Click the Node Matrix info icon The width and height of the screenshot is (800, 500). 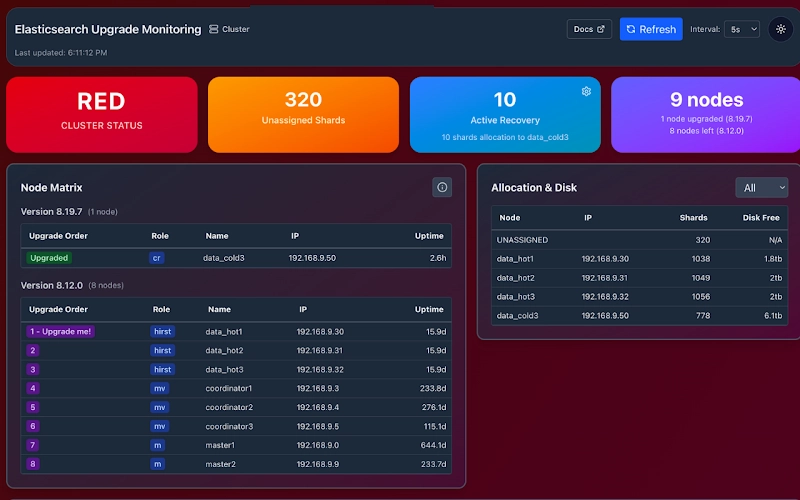(x=442, y=187)
